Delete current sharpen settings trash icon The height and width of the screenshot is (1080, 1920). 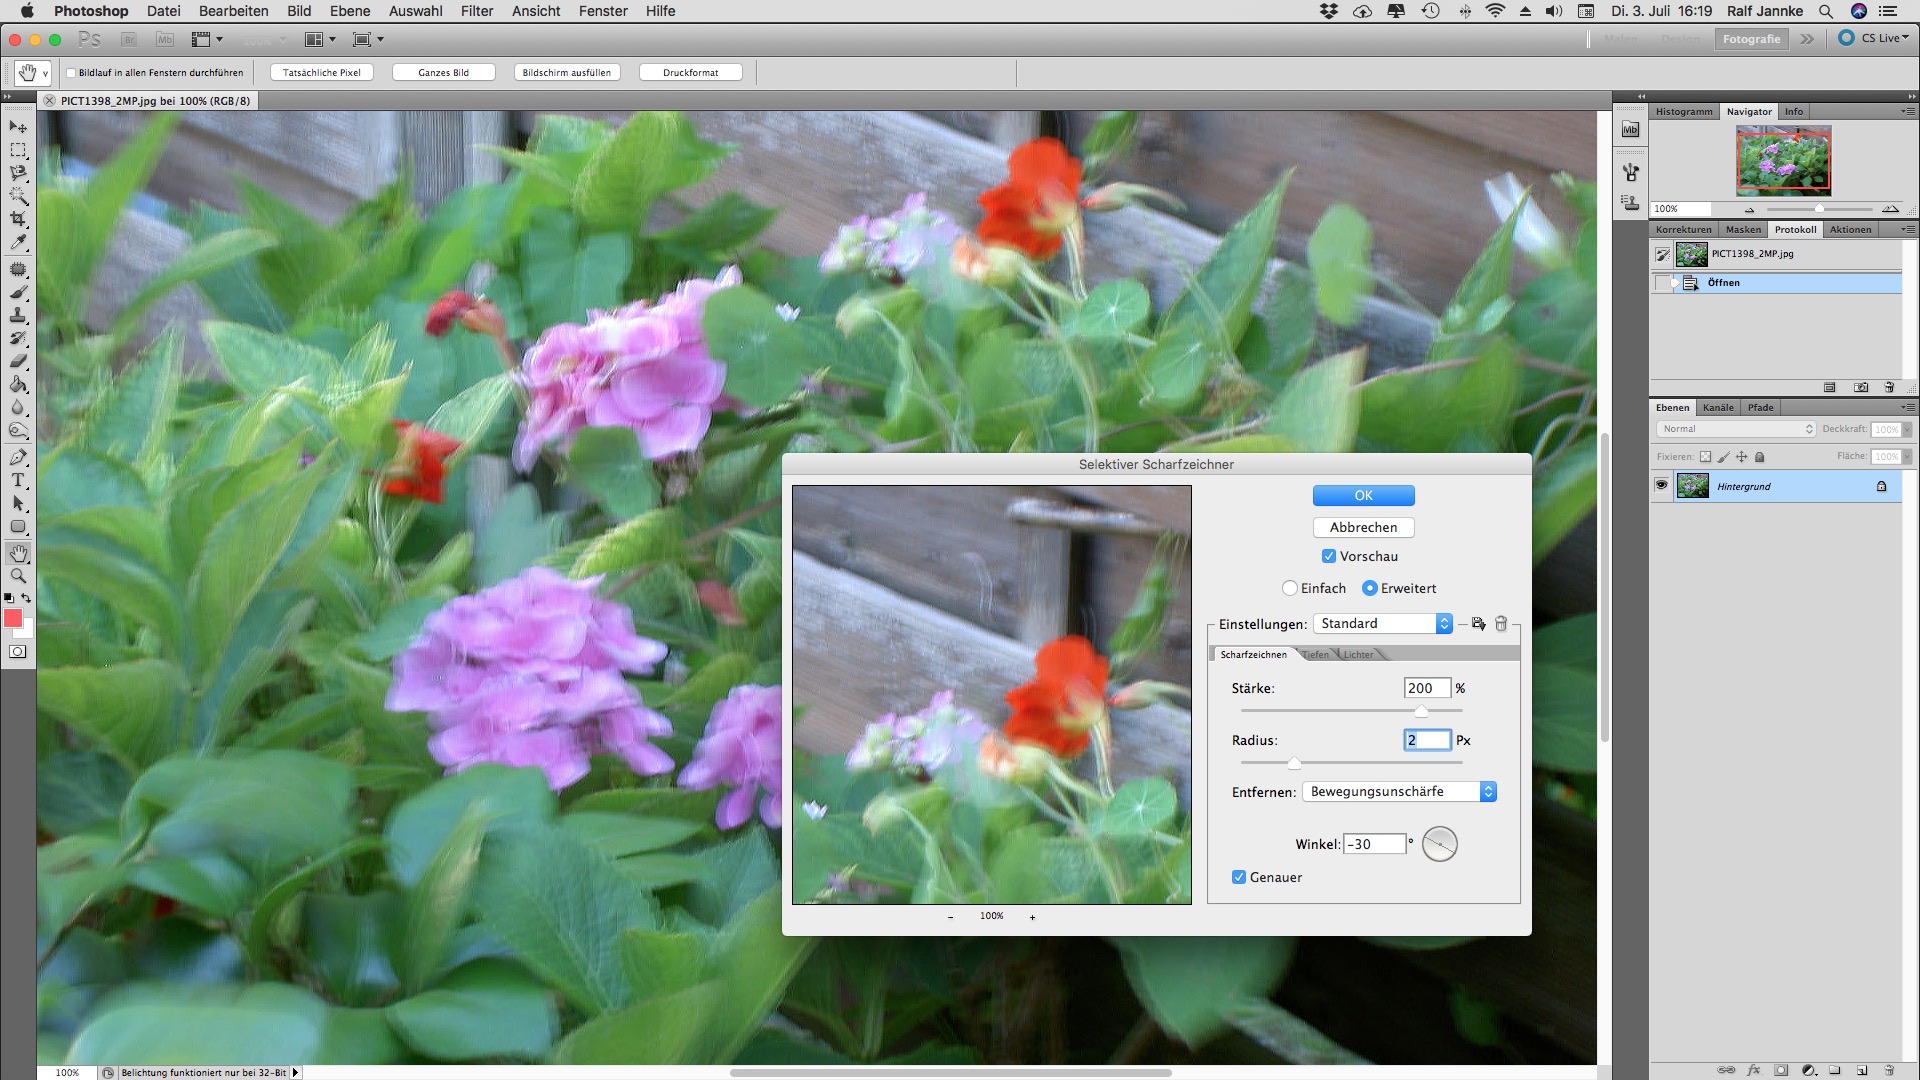(x=1501, y=624)
